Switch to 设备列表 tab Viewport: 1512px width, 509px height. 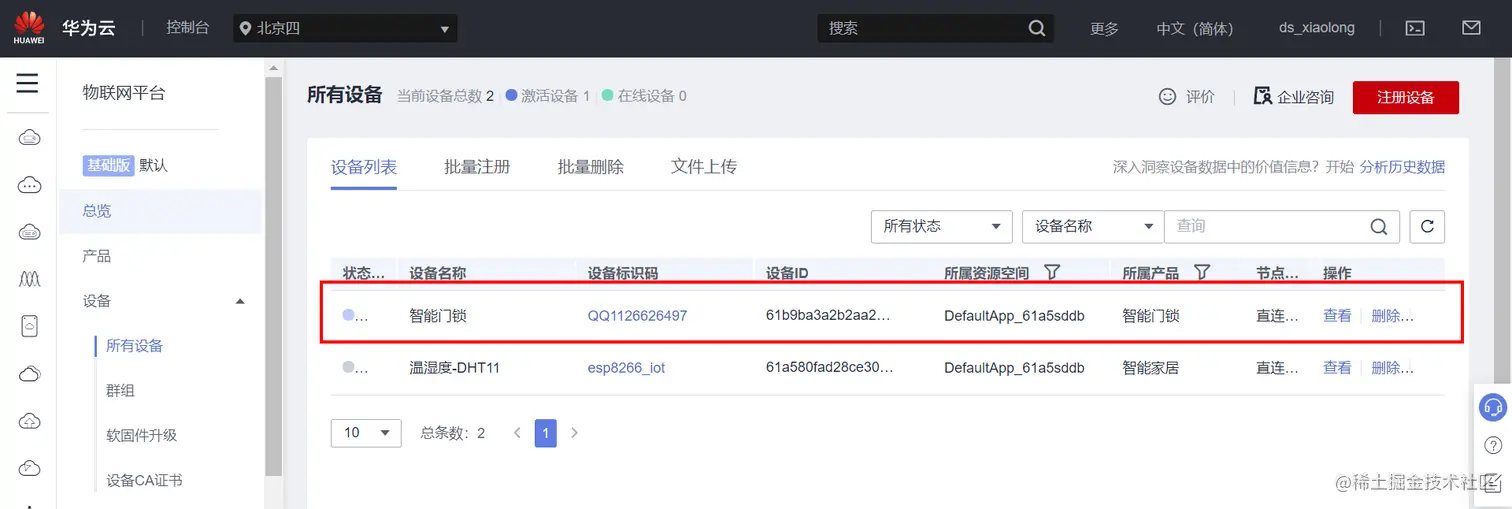[x=364, y=167]
